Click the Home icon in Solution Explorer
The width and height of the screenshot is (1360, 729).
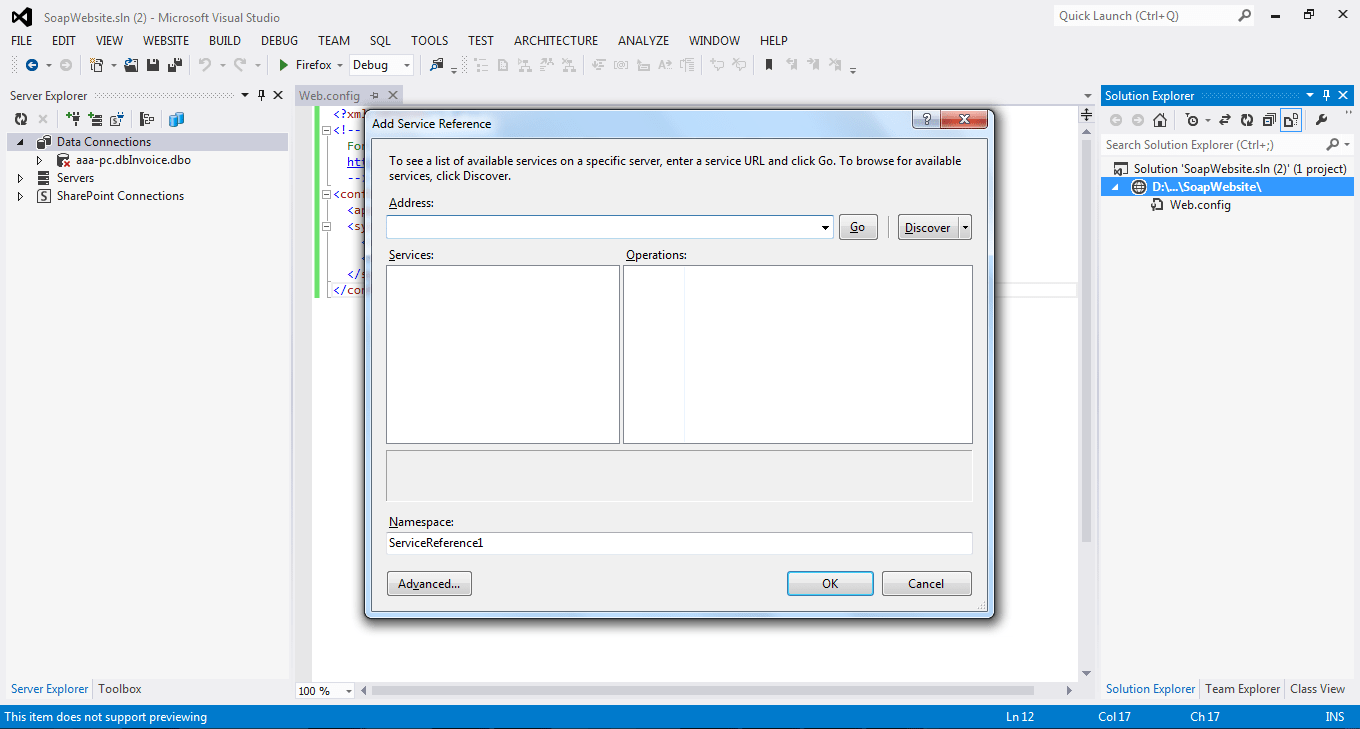coord(1159,120)
